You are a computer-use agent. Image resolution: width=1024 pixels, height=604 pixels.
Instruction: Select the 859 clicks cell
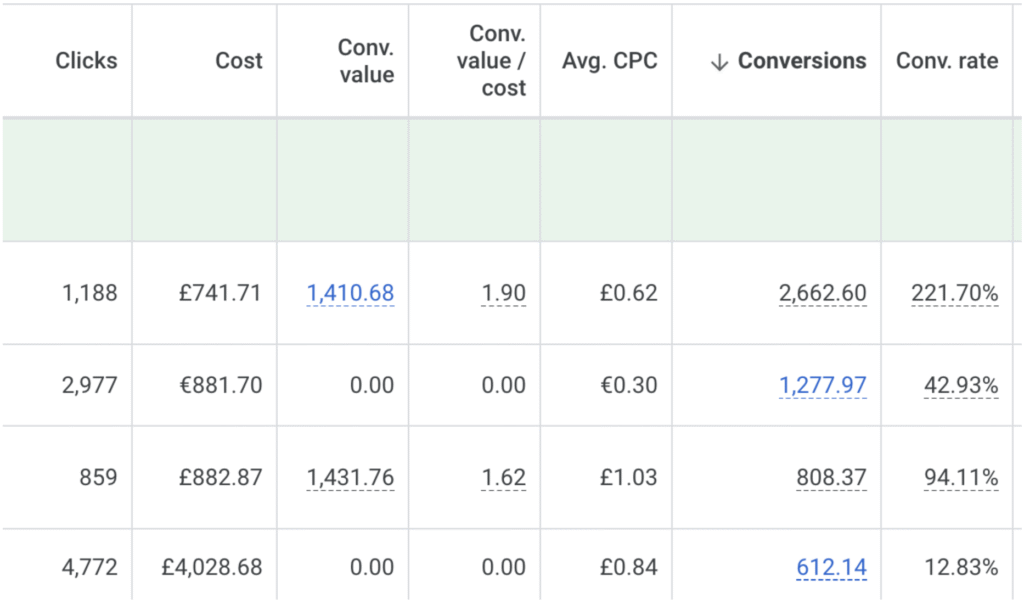tap(98, 477)
